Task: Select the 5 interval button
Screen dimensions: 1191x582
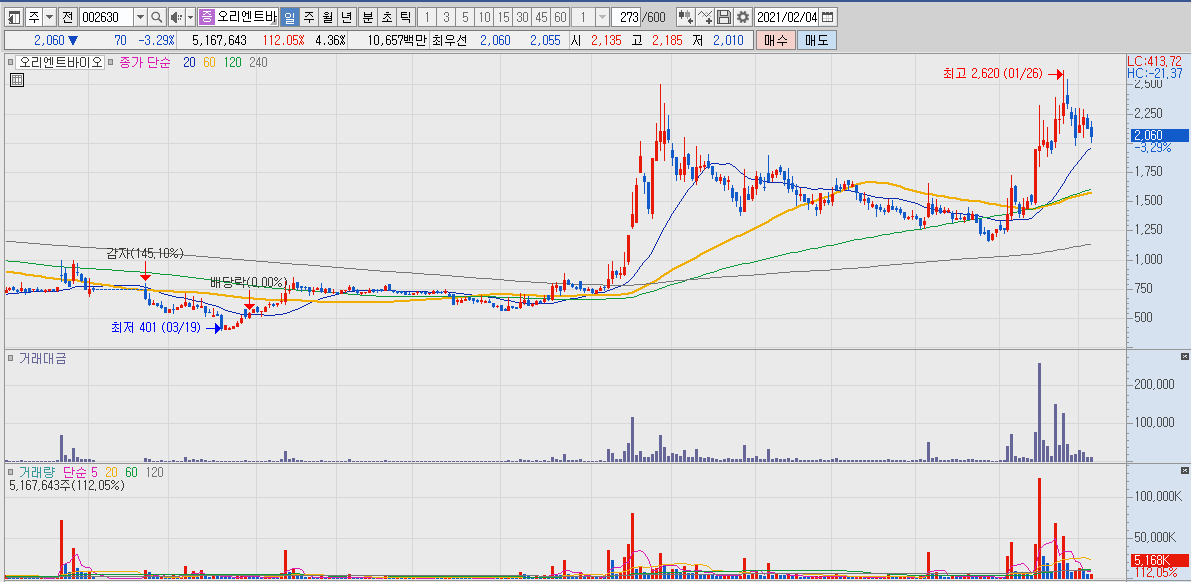Action: pyautogui.click(x=465, y=17)
